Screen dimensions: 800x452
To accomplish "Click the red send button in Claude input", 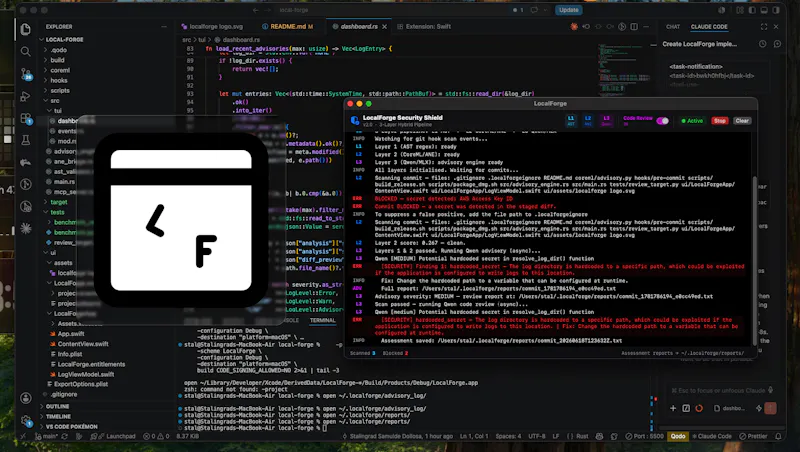I will [x=770, y=408].
